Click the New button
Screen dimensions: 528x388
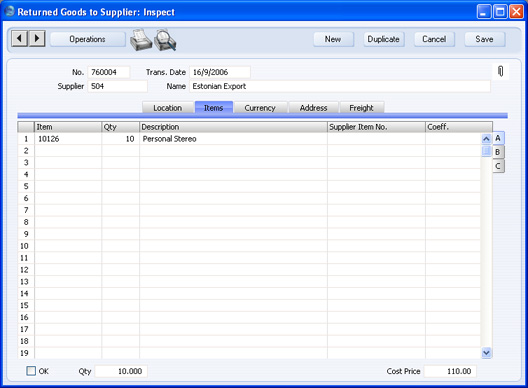(333, 39)
